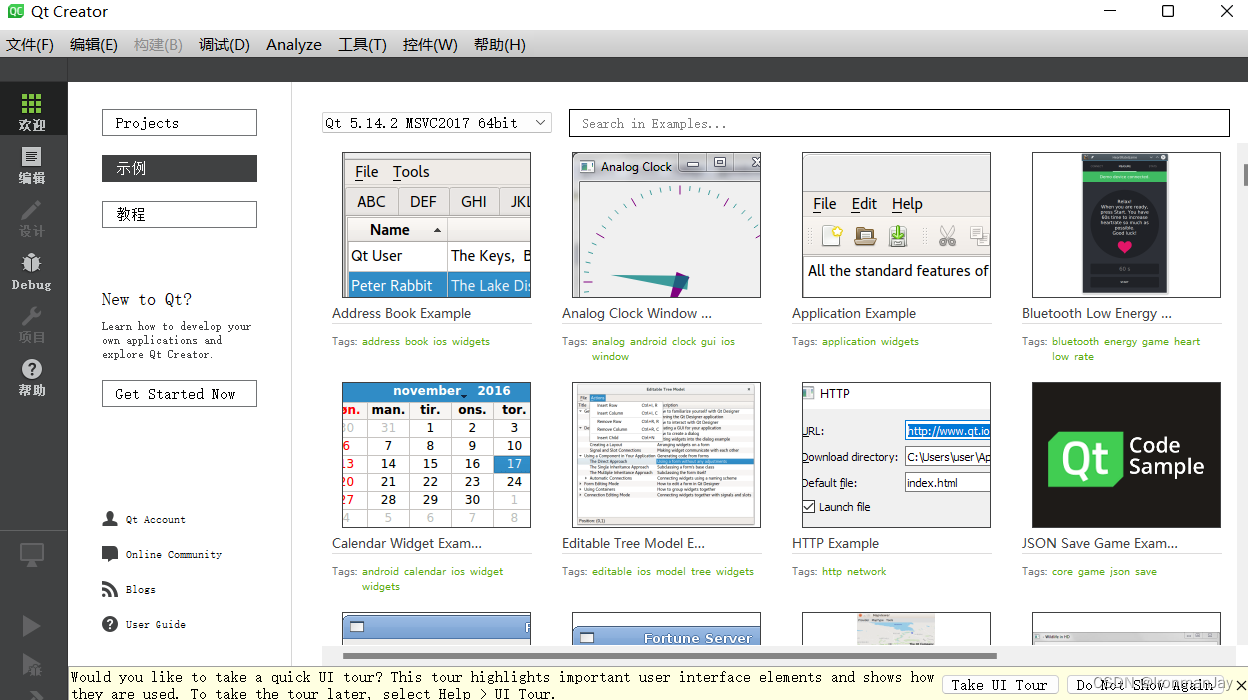Screen dimensions: 1248x700
Task: Click the Get Started Now button
Action: click(179, 393)
